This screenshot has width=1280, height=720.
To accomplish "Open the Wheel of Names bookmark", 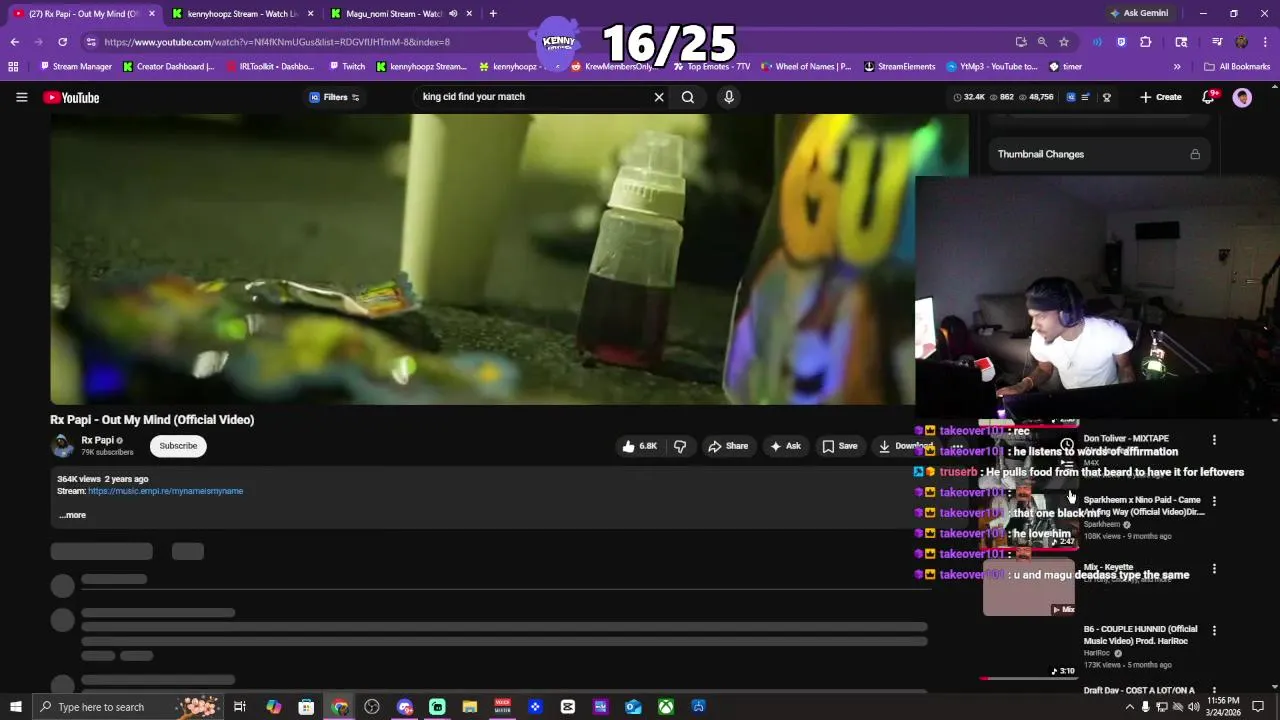I will pos(805,67).
